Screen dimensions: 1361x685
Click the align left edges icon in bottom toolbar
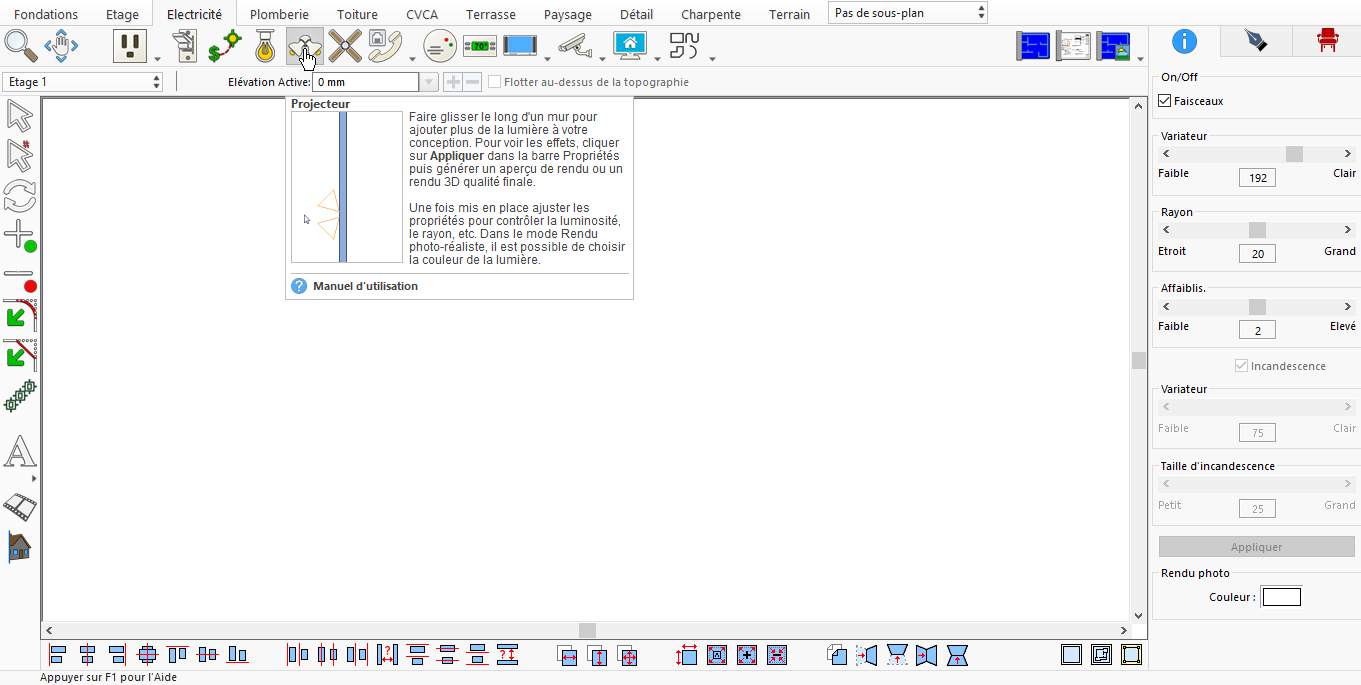[57, 655]
